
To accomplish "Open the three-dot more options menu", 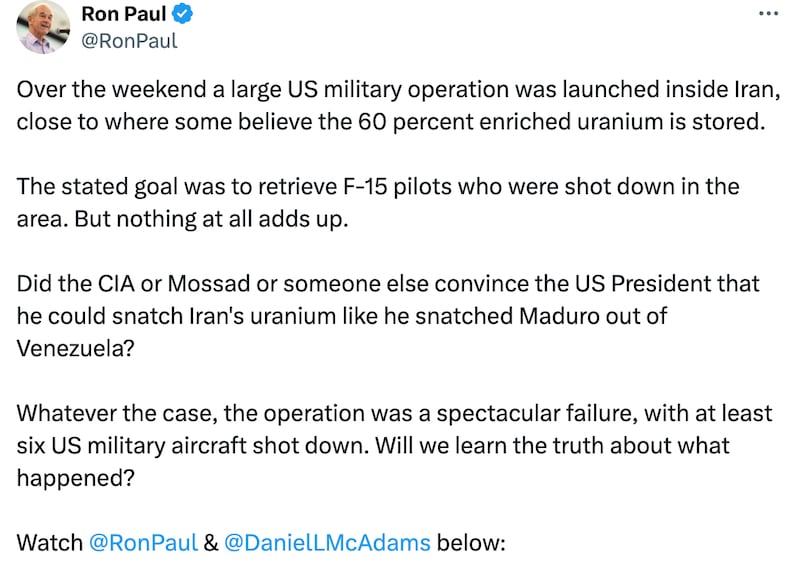I will (767, 14).
